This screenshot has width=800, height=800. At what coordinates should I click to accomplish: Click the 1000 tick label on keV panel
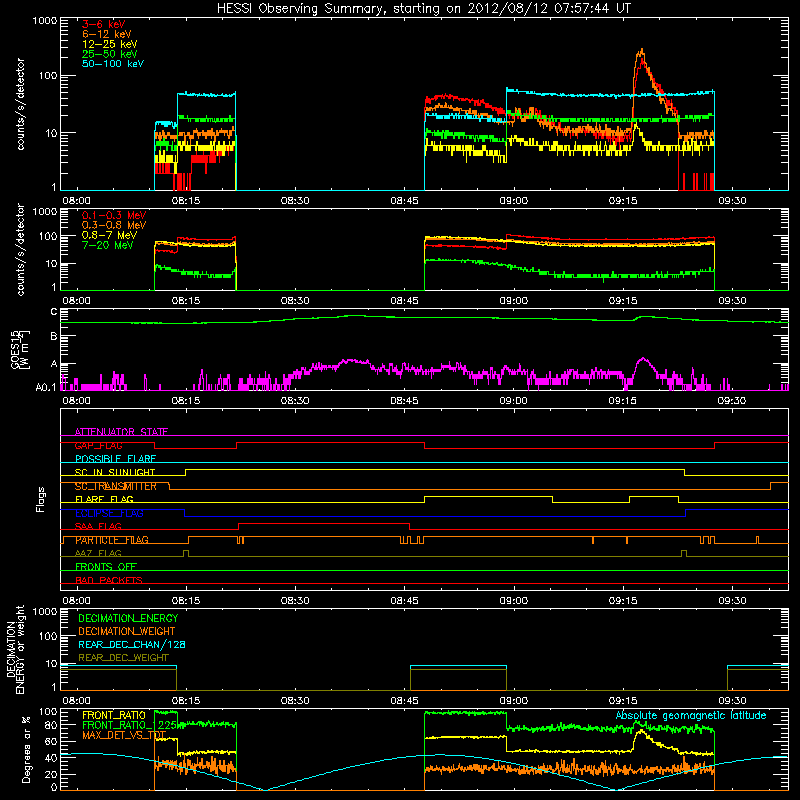(45, 21)
